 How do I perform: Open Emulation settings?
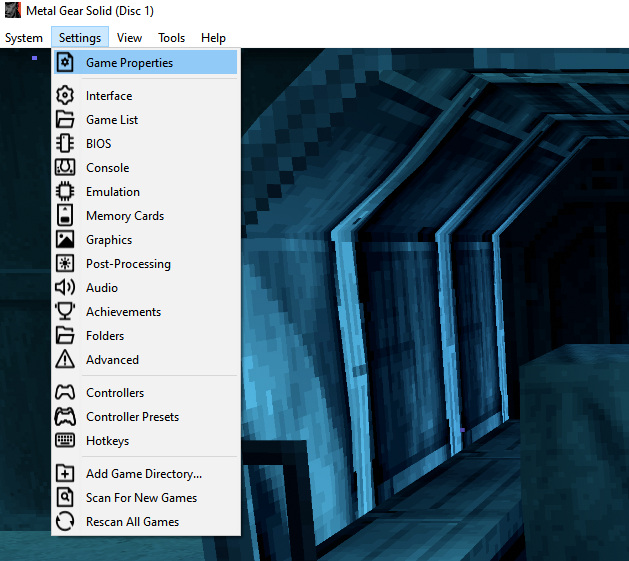click(146, 191)
